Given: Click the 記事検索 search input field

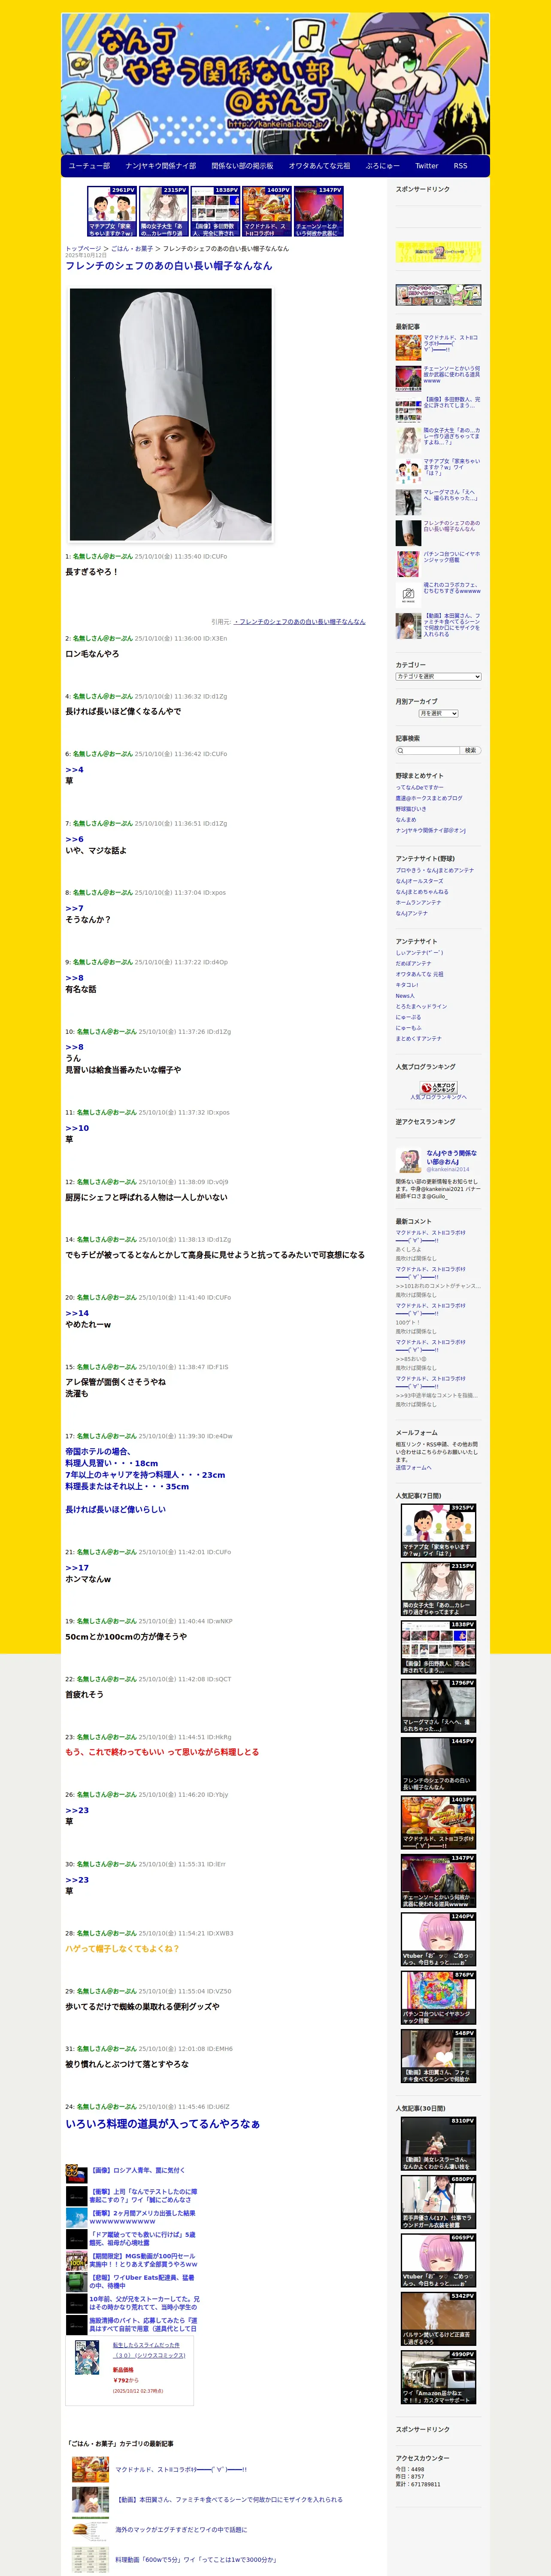Looking at the screenshot, I should [x=428, y=750].
